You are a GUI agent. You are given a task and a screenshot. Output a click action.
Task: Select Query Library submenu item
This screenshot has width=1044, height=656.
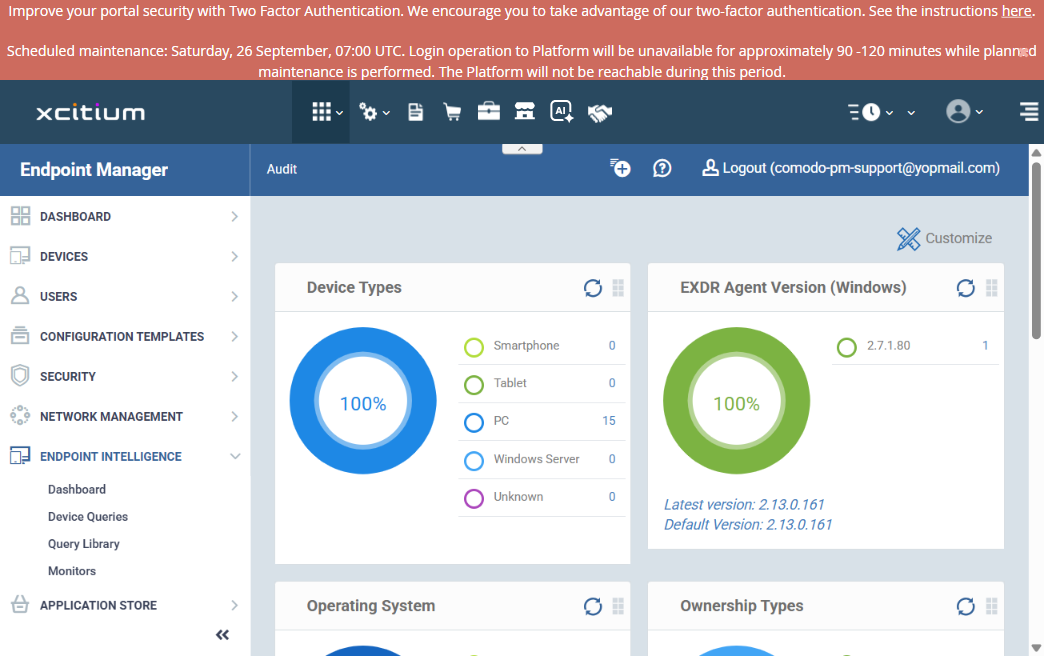pos(84,544)
